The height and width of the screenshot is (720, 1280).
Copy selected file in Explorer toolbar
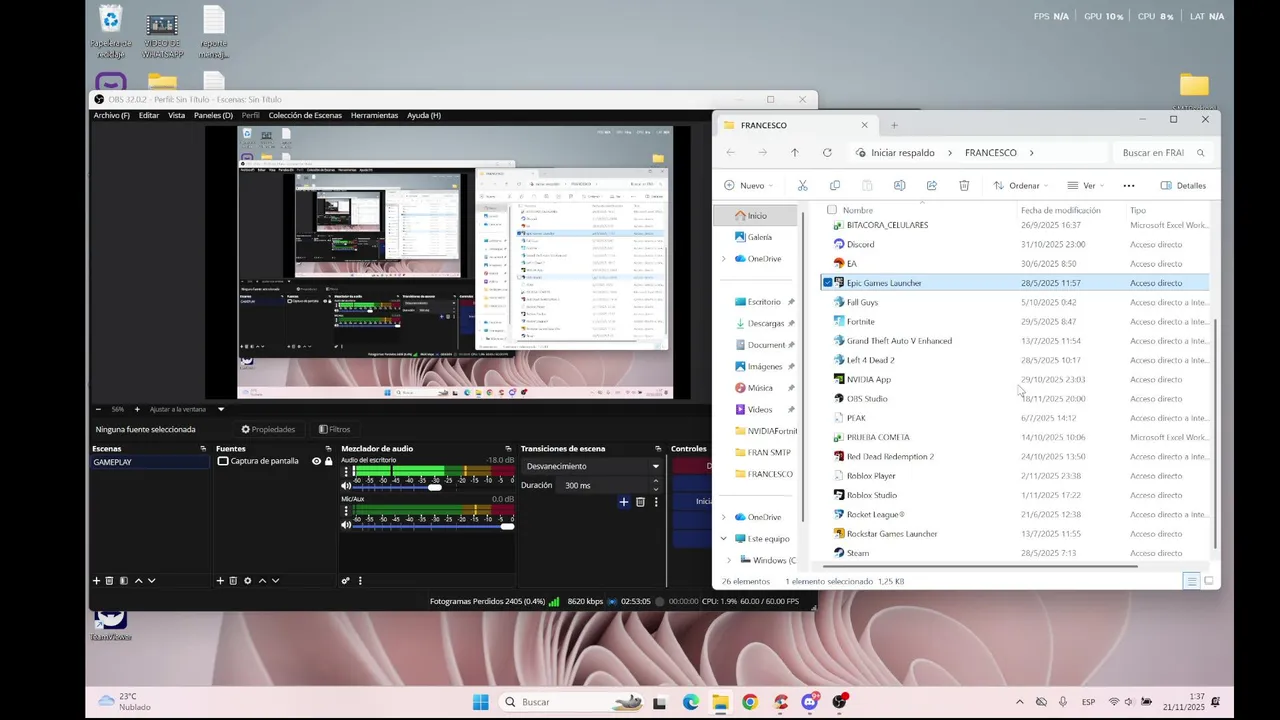coord(835,185)
